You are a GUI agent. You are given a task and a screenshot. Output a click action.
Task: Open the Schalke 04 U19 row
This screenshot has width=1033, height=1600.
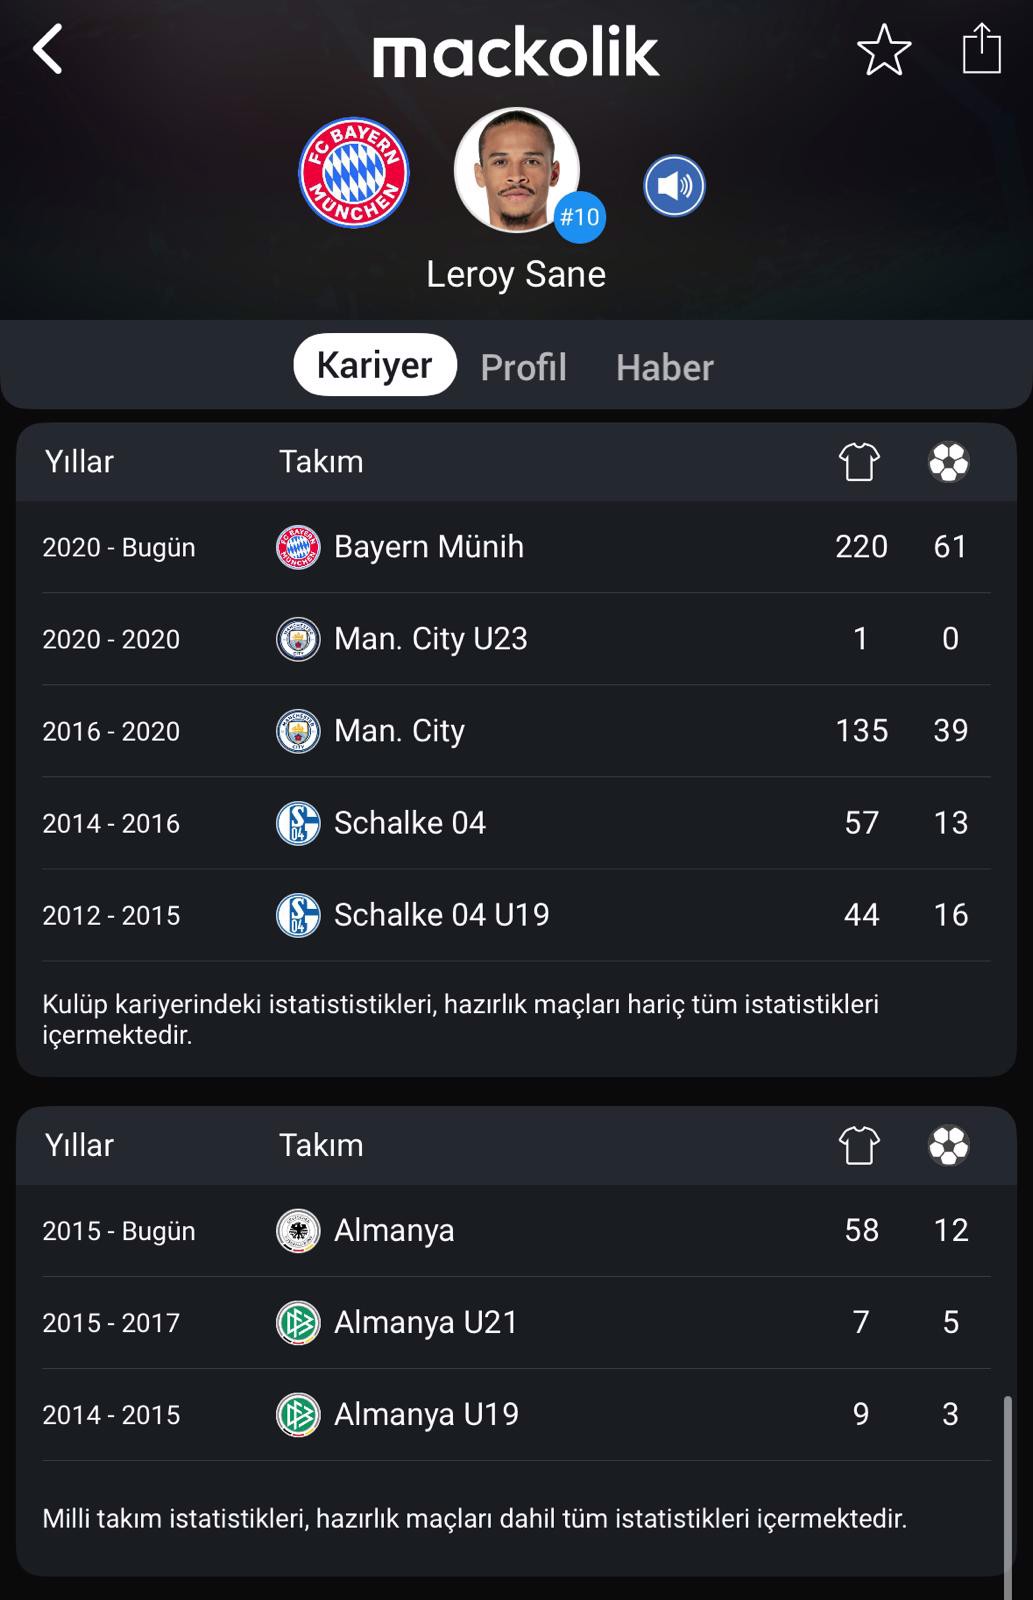point(516,915)
